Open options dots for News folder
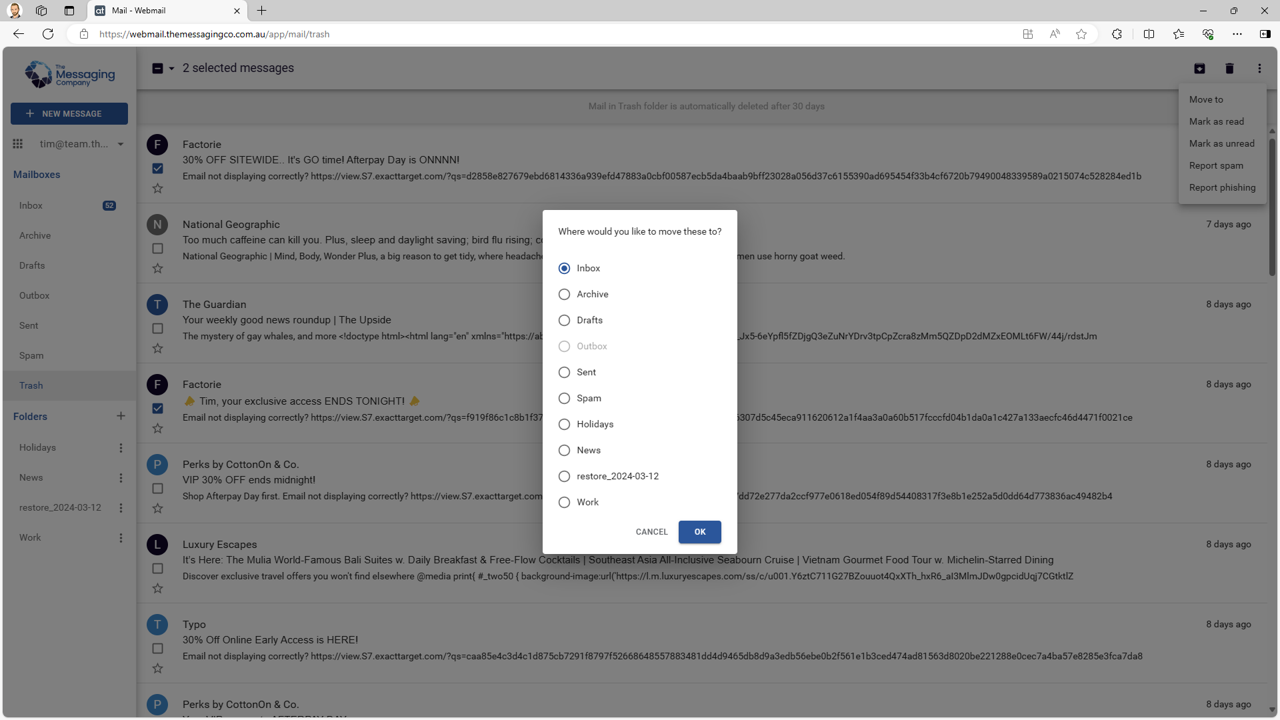 (x=121, y=478)
